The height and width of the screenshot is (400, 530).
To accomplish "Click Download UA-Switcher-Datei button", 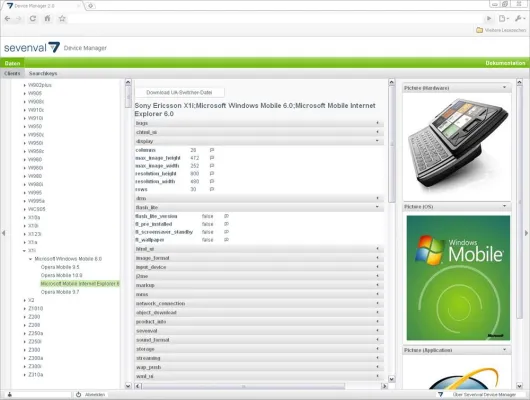I will [x=179, y=92].
